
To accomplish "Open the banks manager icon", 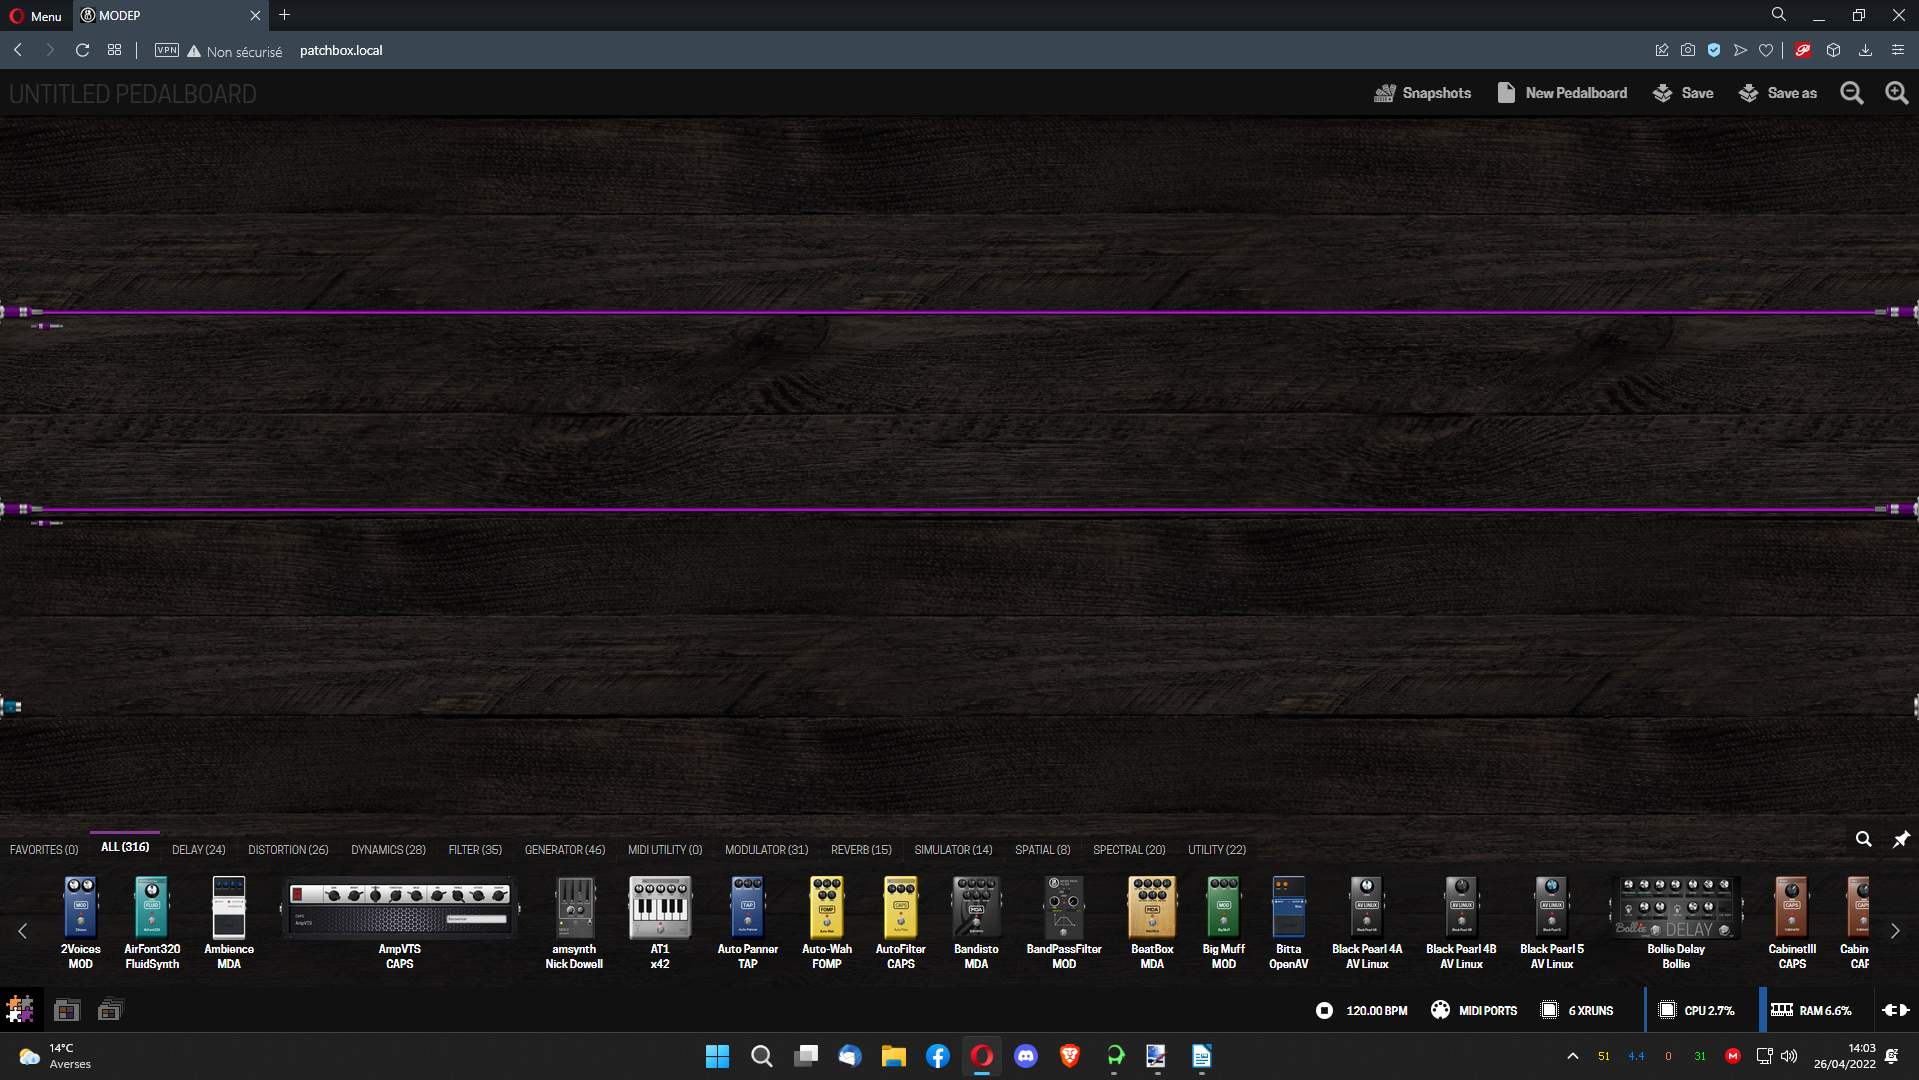I will 110,1010.
